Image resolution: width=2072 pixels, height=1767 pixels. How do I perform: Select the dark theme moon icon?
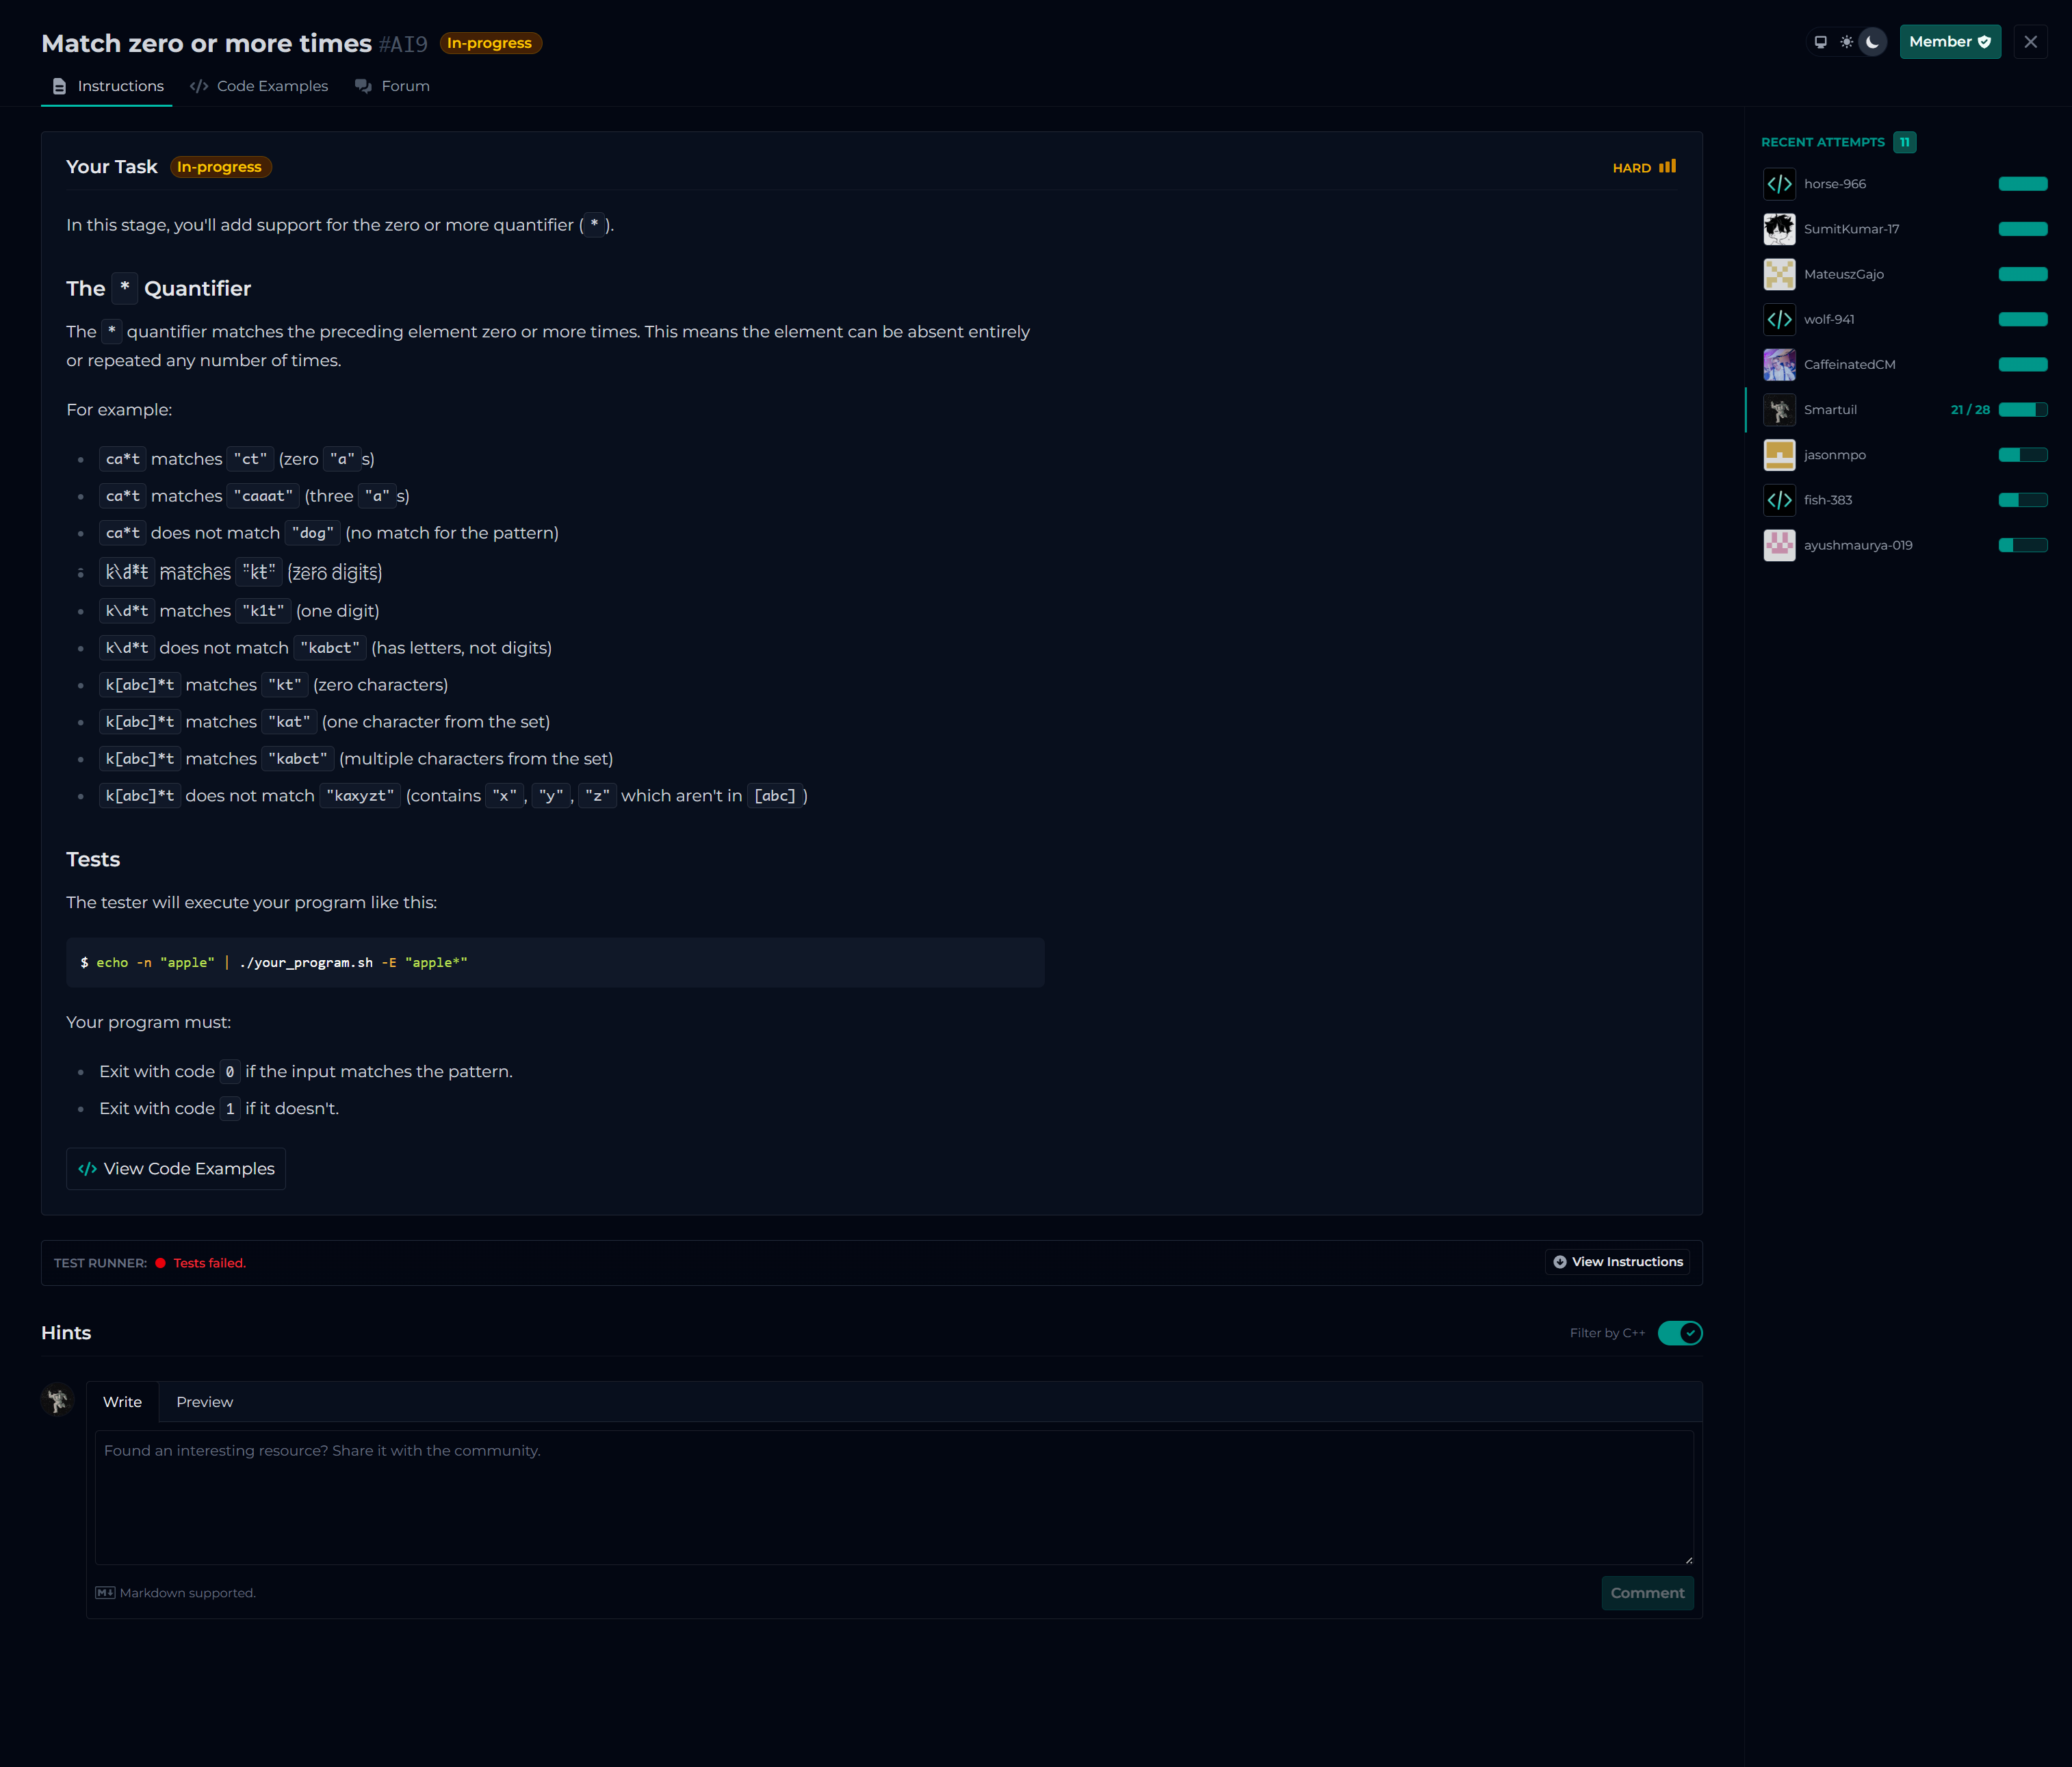(x=1872, y=42)
